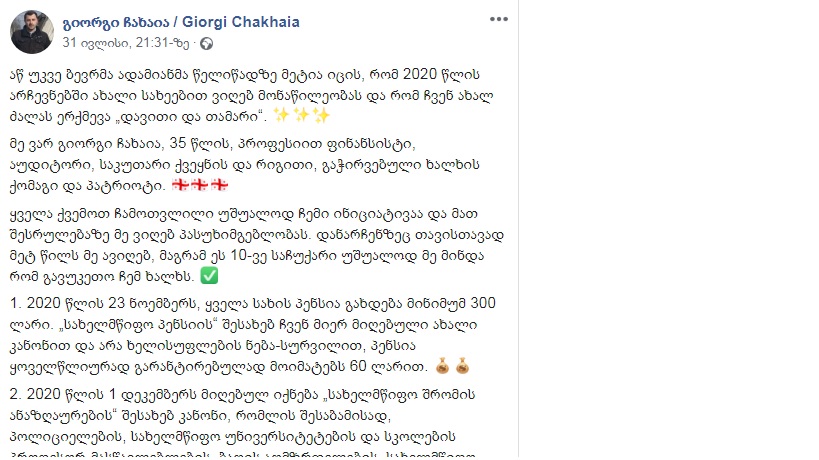819x460 pixels.
Task: Click the middle Georgian flag emoji
Action: 200,185
